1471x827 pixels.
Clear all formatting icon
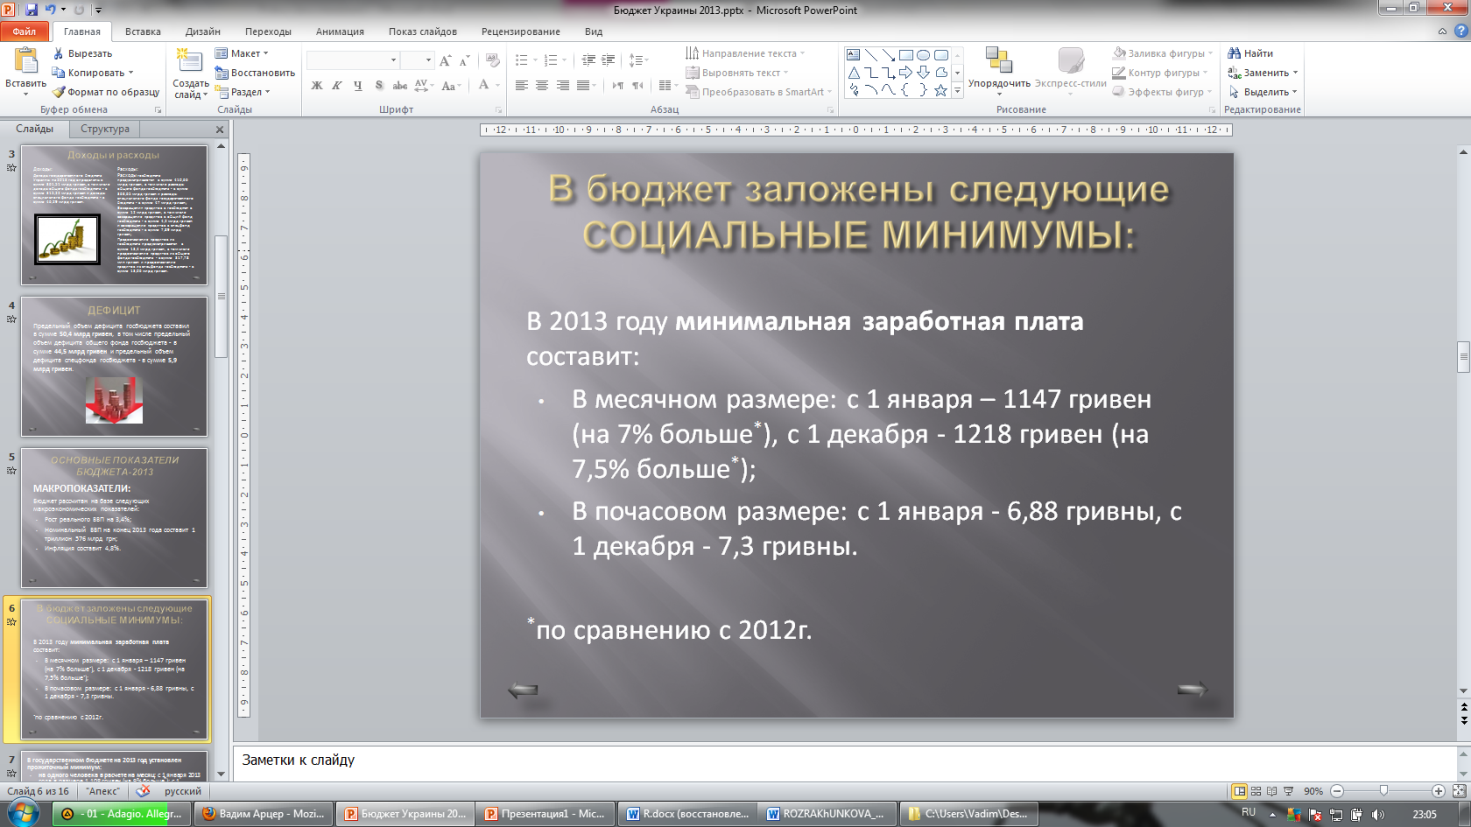tap(492, 61)
